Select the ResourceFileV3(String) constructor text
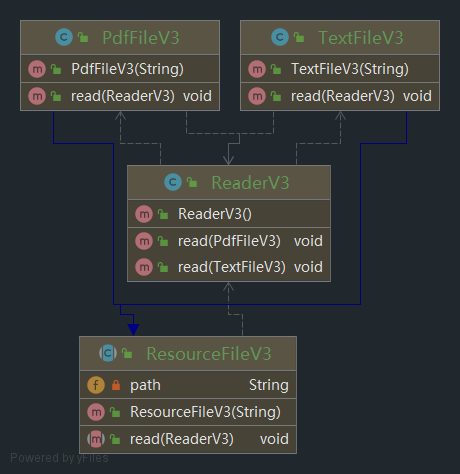 point(205,412)
